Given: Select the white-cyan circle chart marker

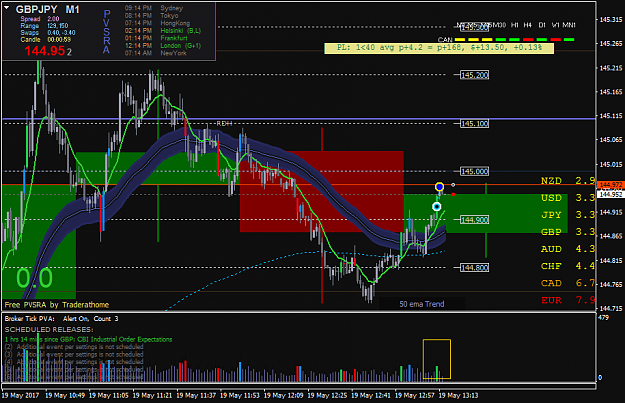Looking at the screenshot, I should pos(436,206).
